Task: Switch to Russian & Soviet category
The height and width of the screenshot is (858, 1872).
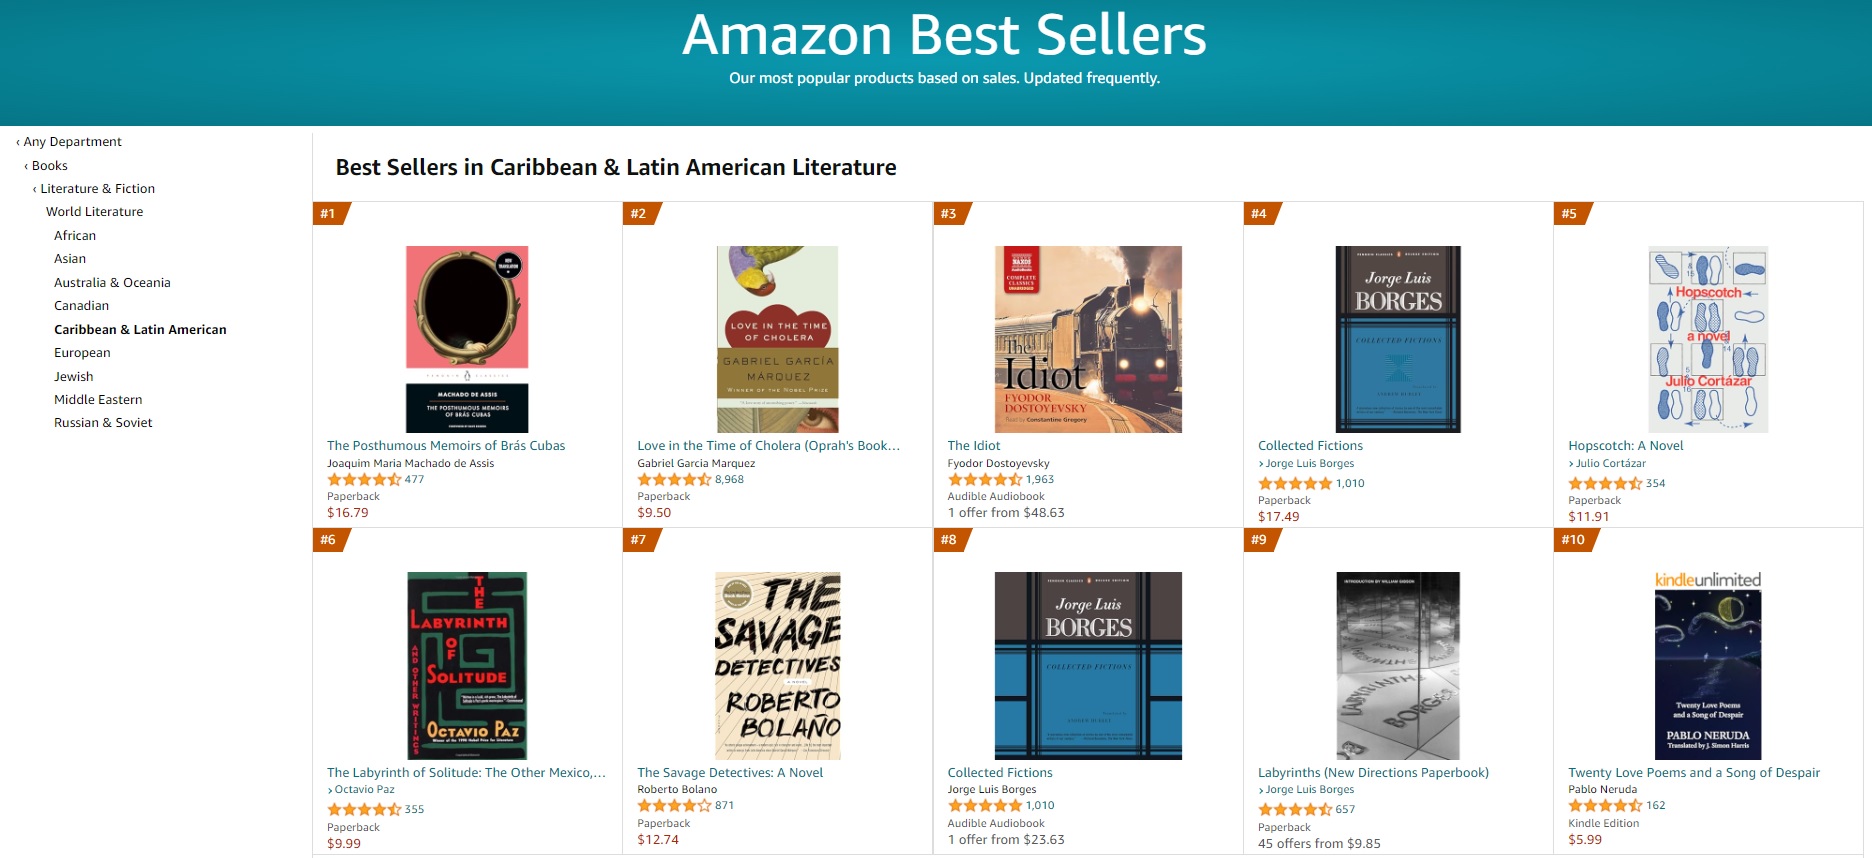Action: coord(103,423)
